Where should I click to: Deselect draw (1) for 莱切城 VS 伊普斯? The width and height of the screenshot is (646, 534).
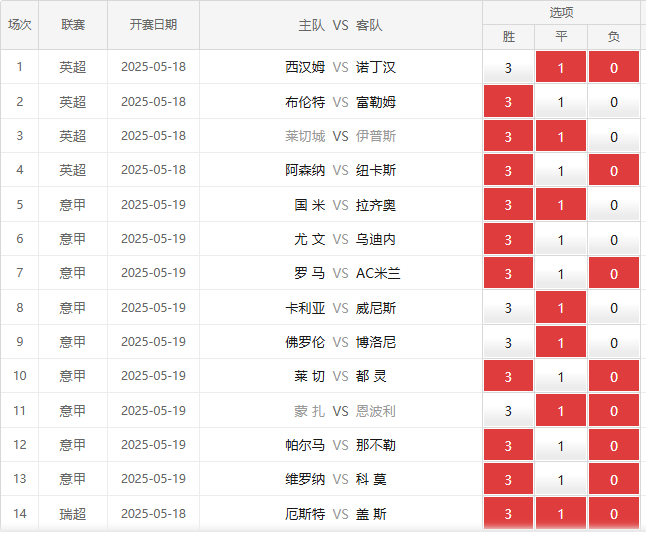pos(561,136)
